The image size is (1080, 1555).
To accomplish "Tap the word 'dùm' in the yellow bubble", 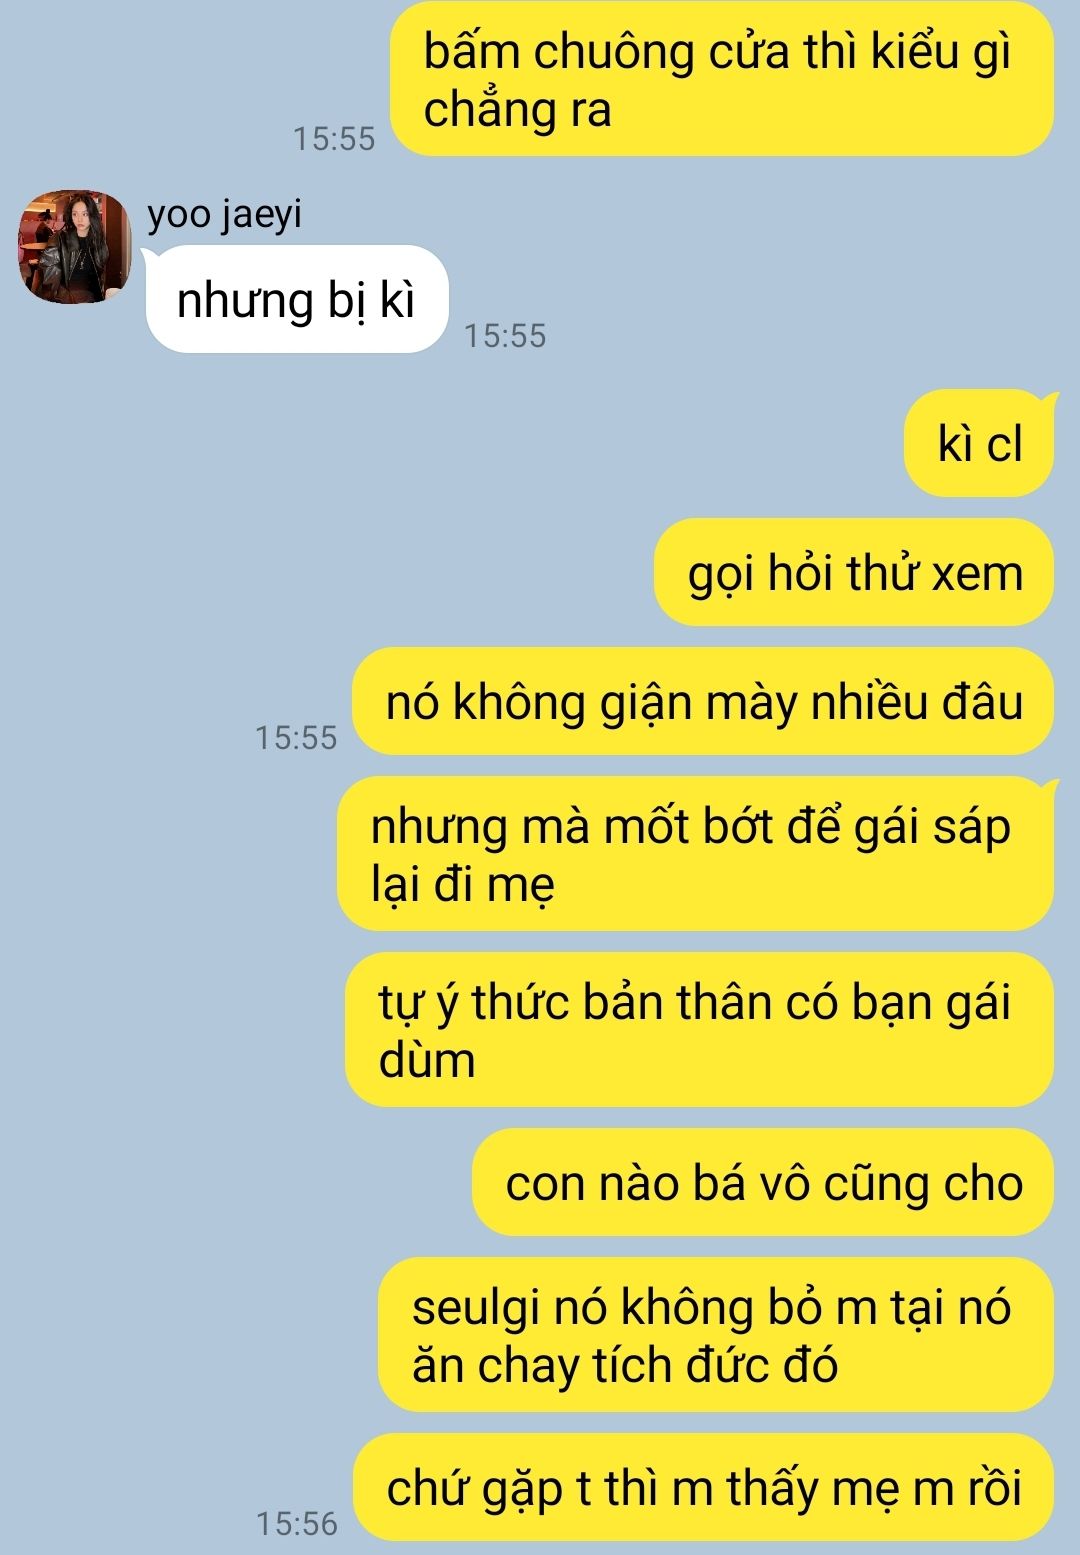I will pyautogui.click(x=427, y=1060).
